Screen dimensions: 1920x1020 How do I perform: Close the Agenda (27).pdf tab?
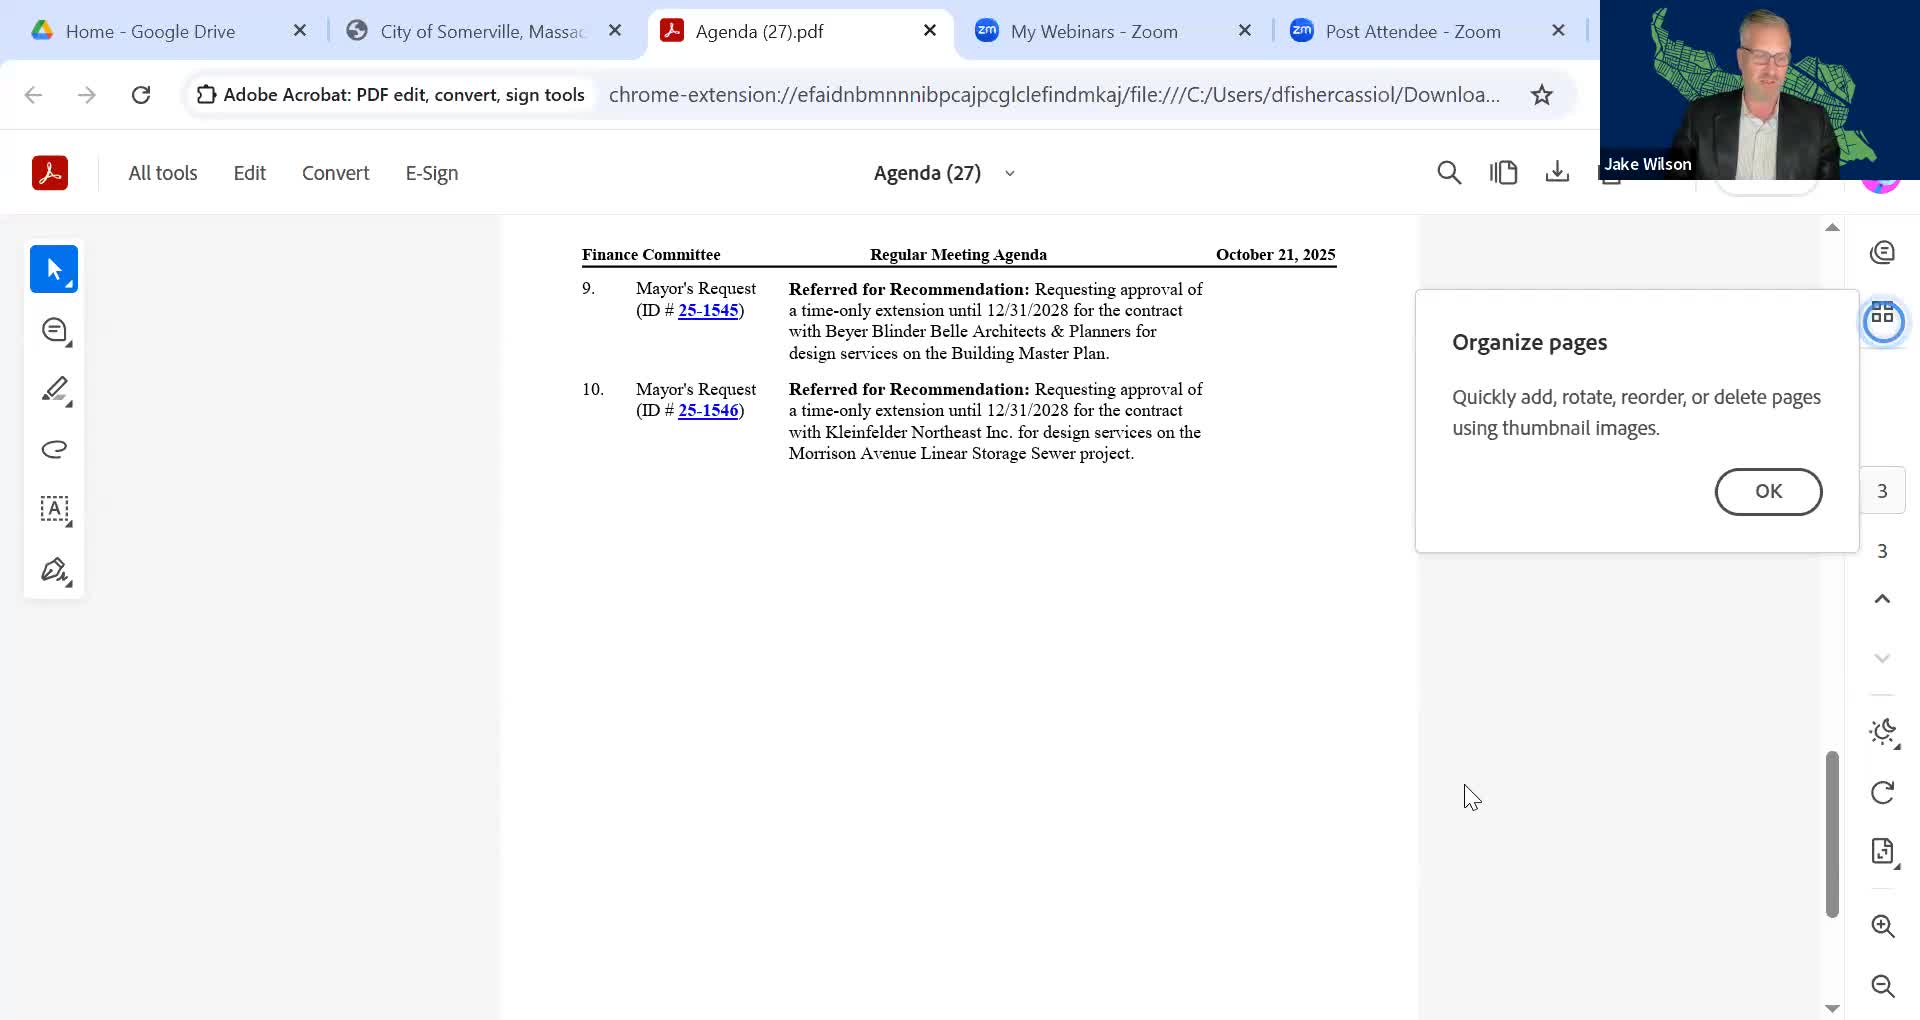pos(930,31)
